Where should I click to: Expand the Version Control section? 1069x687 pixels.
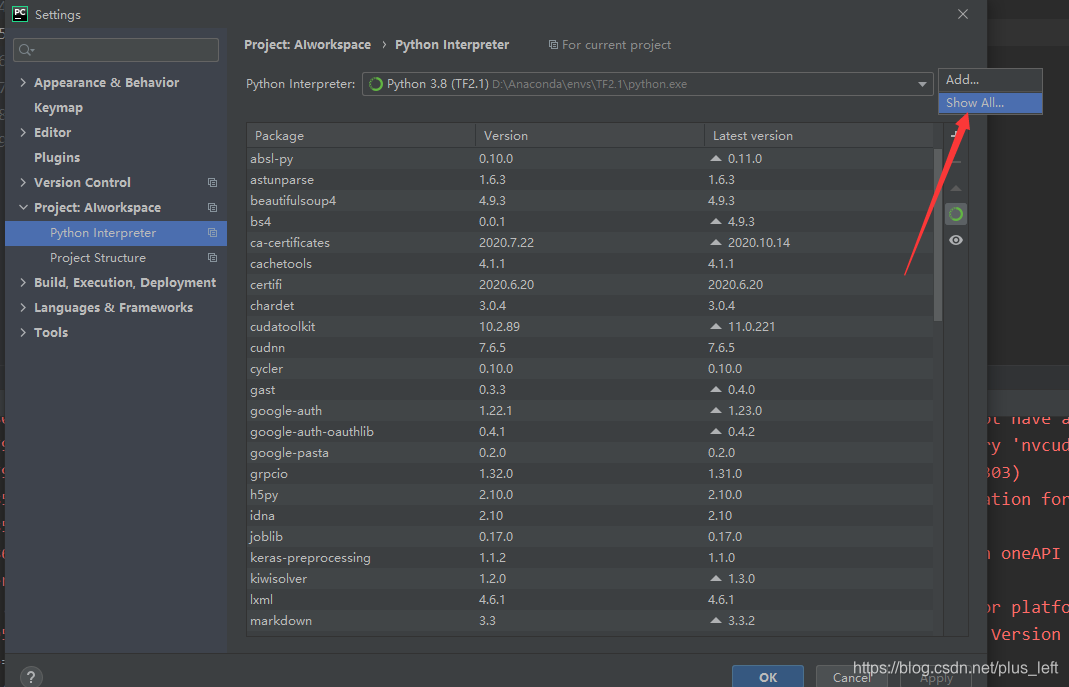point(23,183)
